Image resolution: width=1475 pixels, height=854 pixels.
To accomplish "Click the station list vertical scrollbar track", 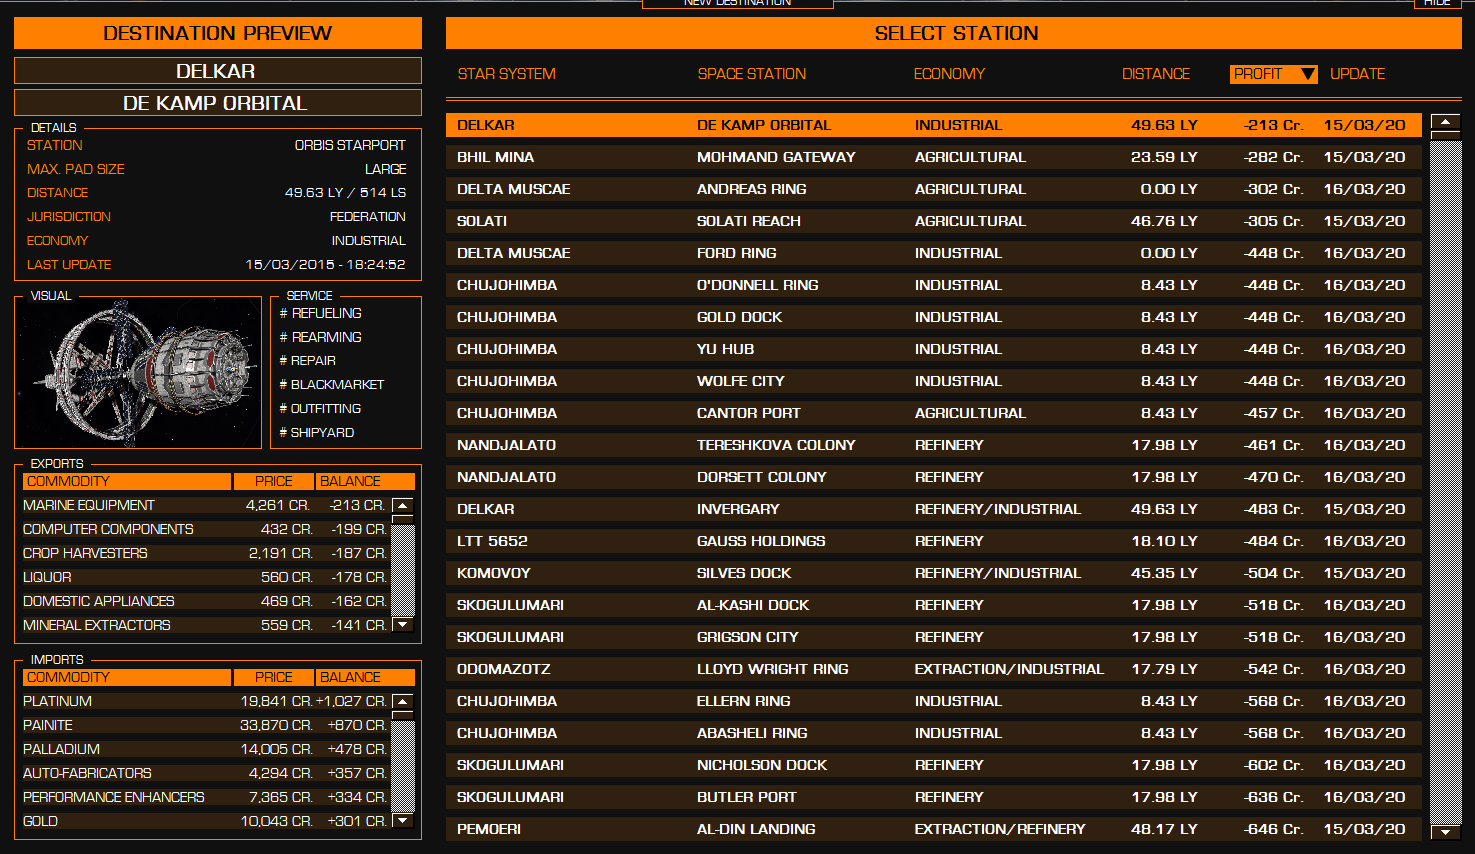I will [1446, 480].
